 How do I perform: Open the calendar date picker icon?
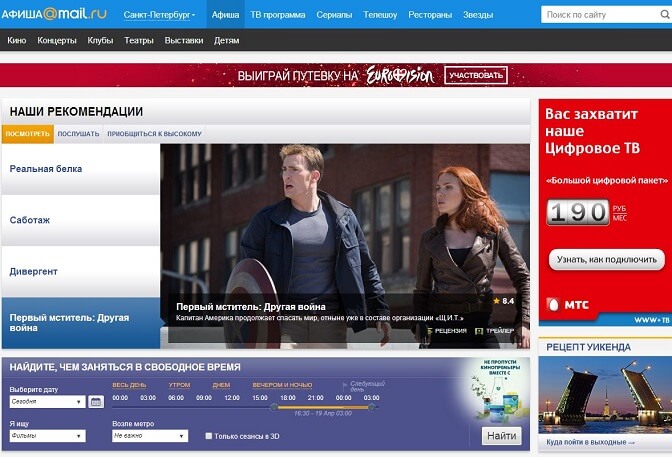(96, 402)
